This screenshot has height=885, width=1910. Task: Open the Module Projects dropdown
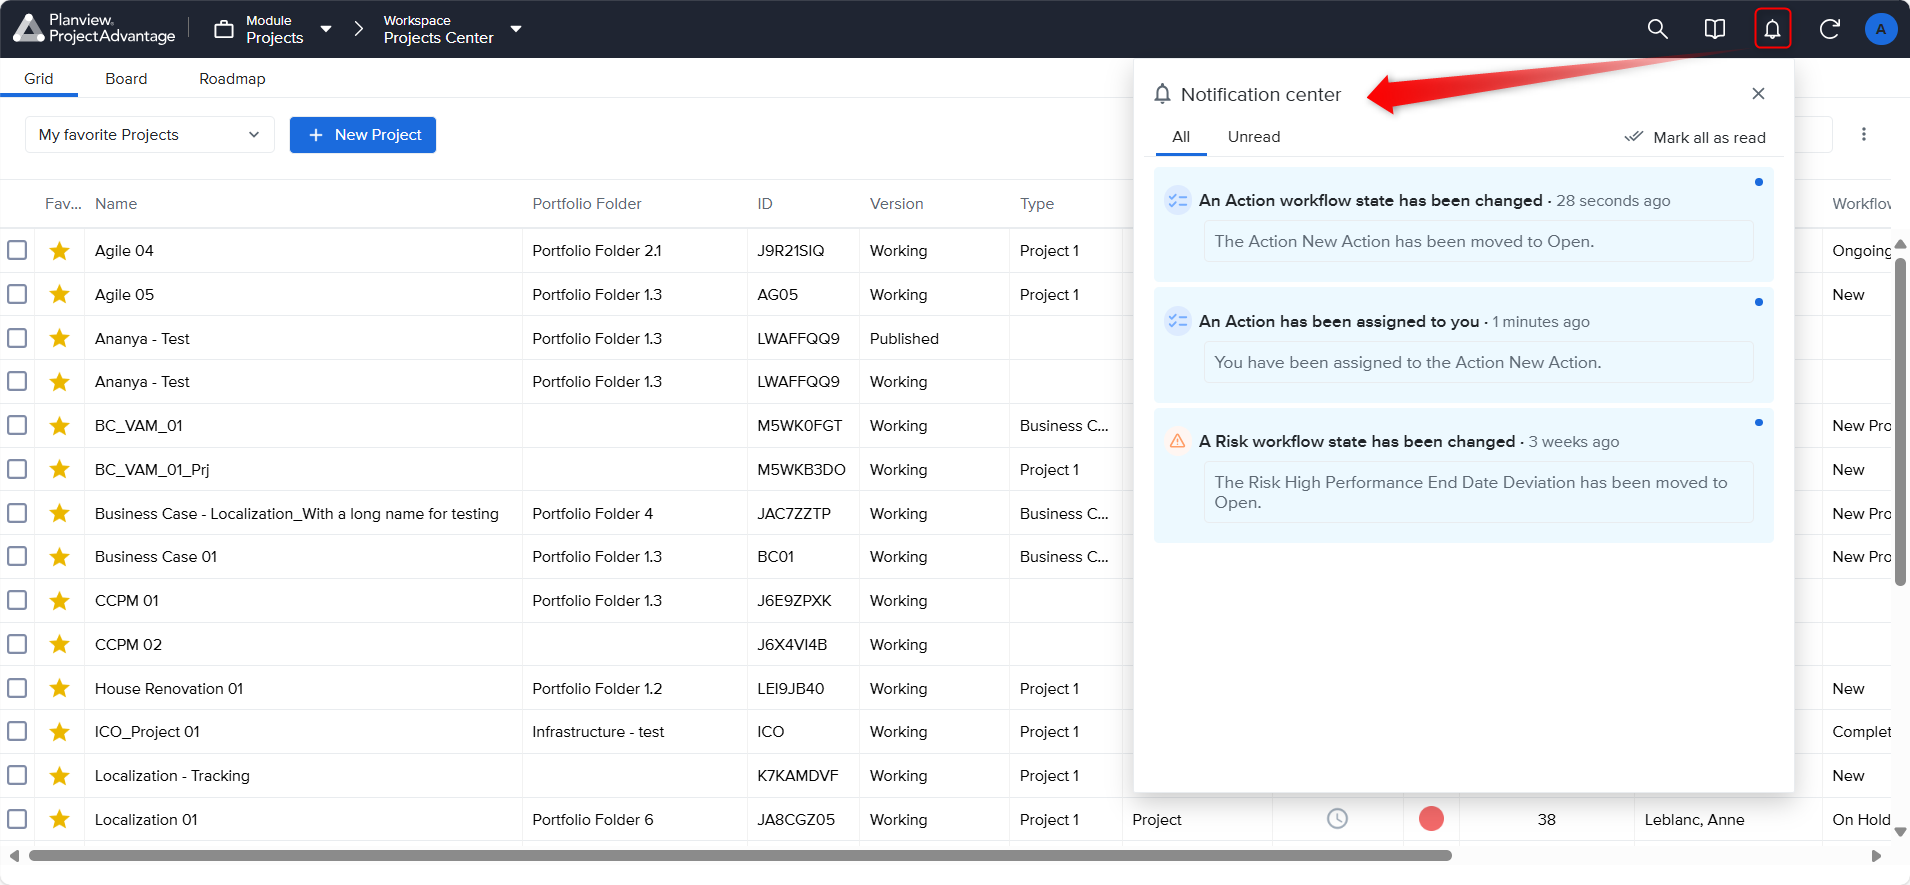click(x=273, y=29)
